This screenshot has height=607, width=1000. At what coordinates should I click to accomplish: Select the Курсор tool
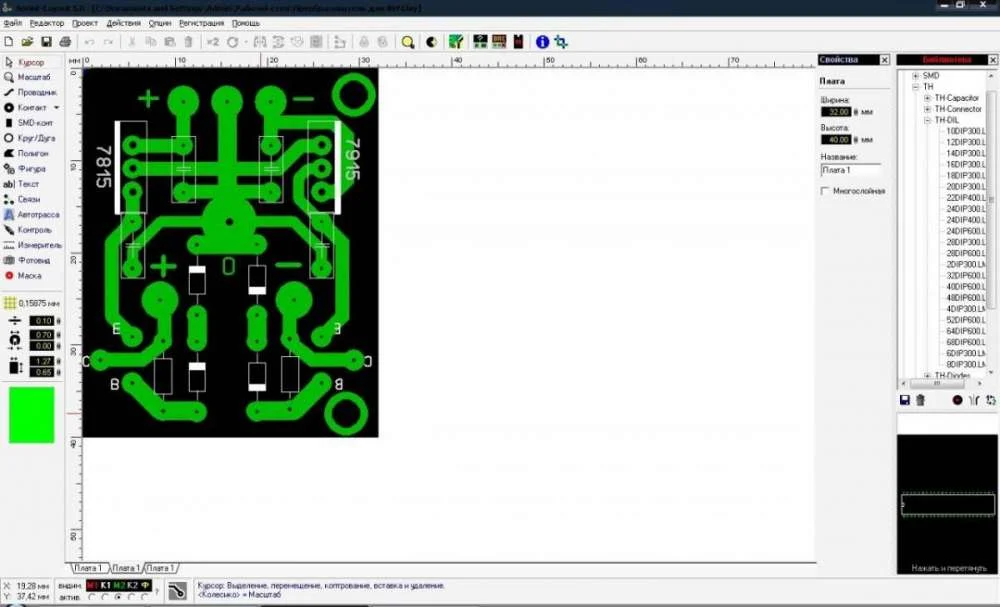coord(32,62)
